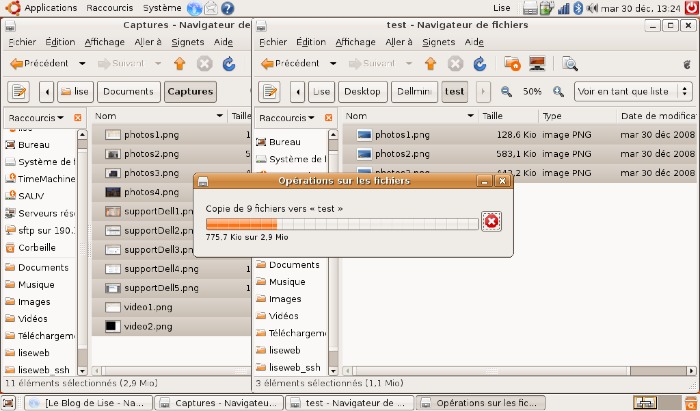700x411 pixels.
Task: Close the Raccourcis side pane in test window
Action: [329, 117]
